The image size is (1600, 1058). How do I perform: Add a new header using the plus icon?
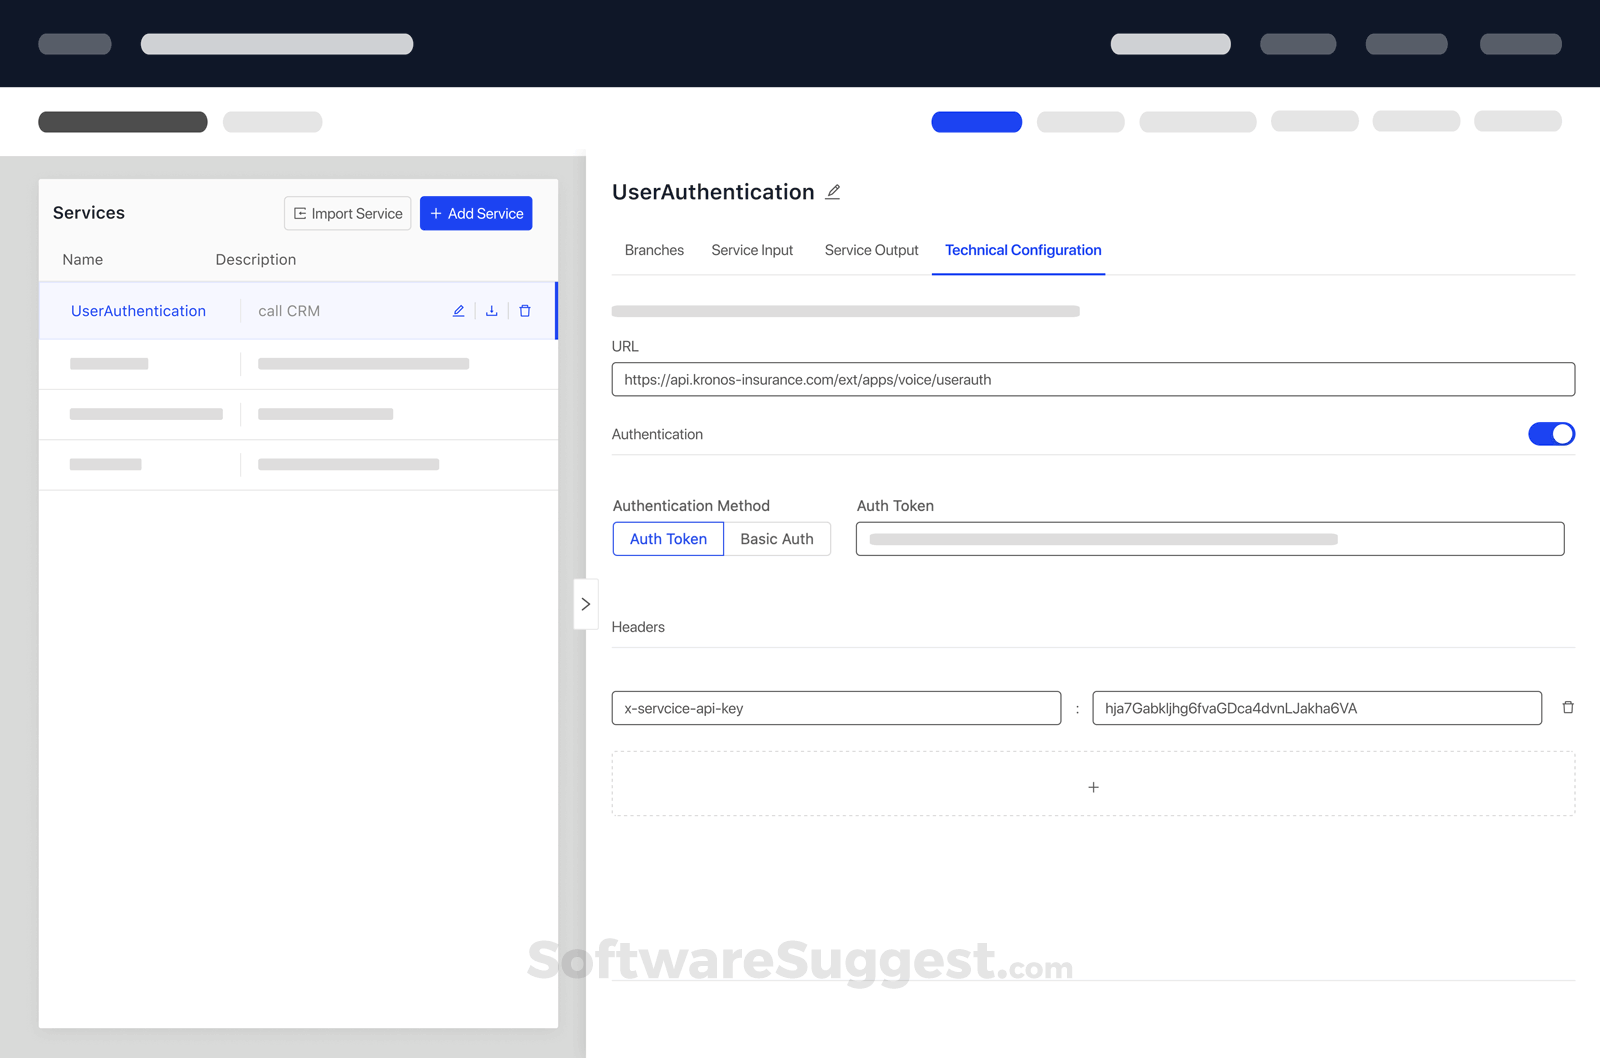1093,787
